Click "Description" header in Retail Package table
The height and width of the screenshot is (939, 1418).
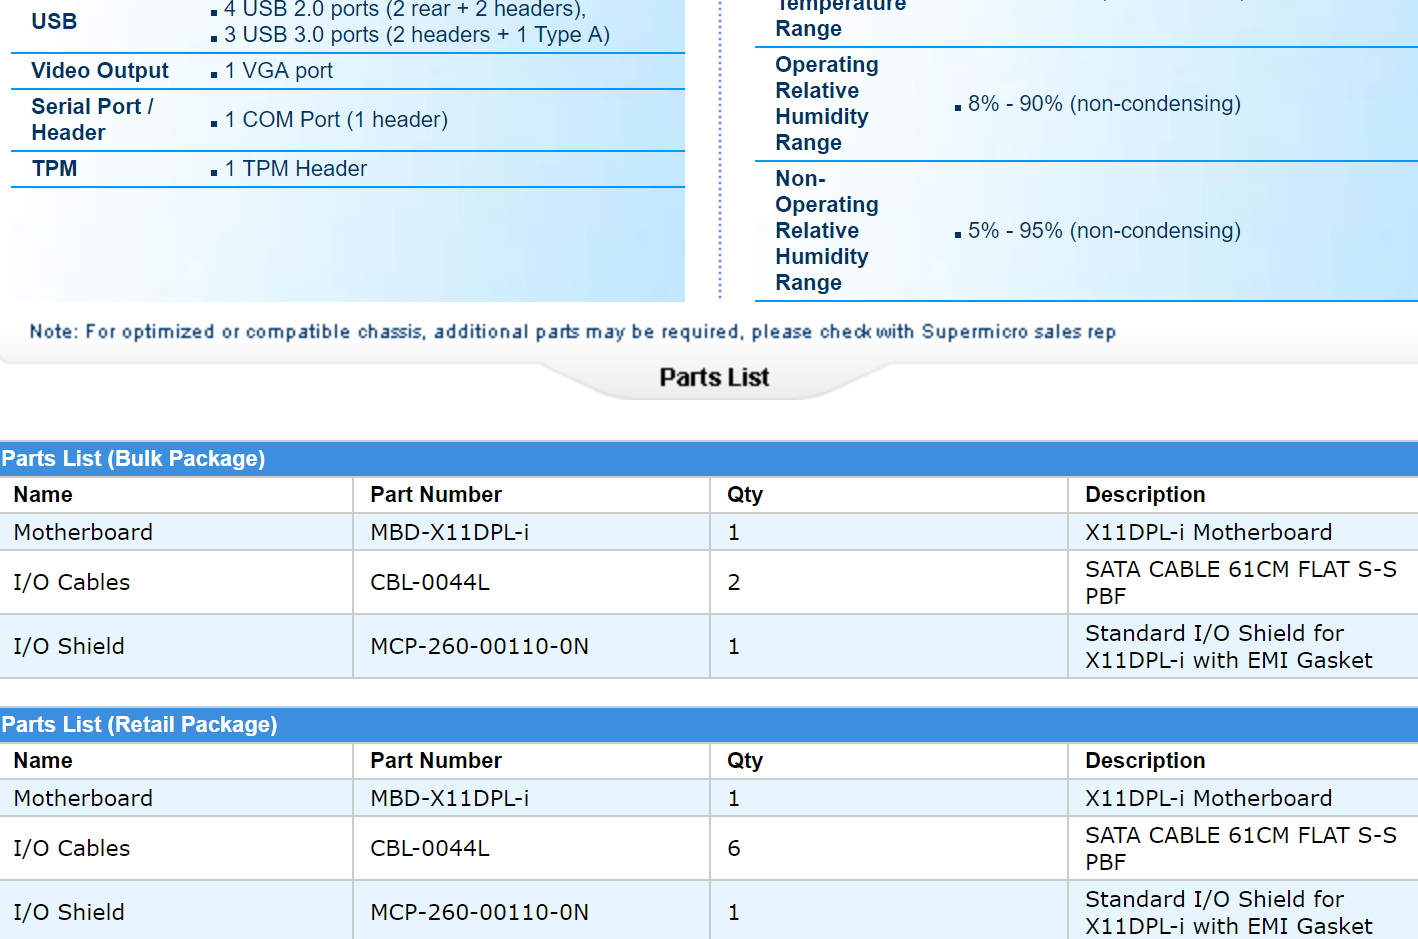click(x=1145, y=761)
